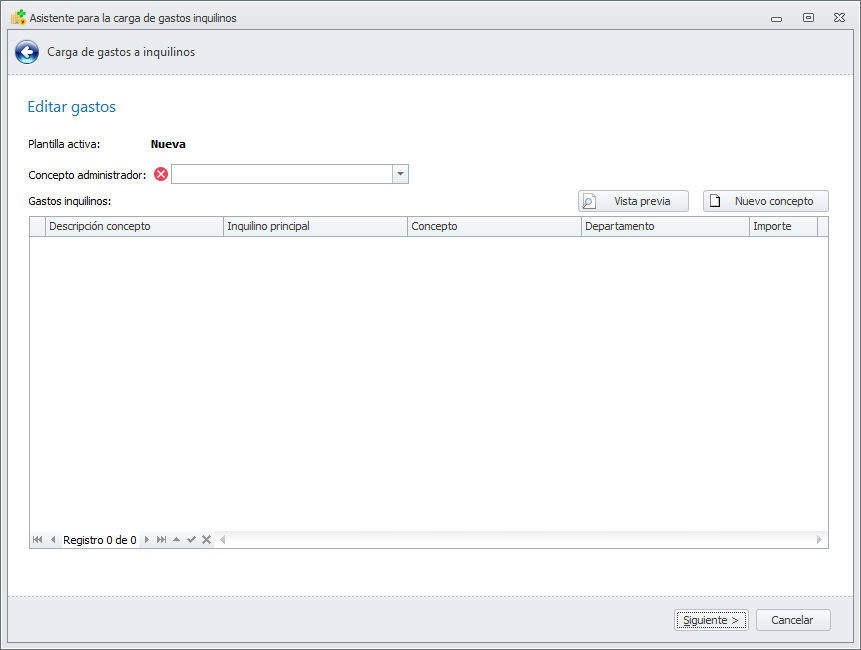
Task: Click the Departamento column header
Action: (665, 226)
